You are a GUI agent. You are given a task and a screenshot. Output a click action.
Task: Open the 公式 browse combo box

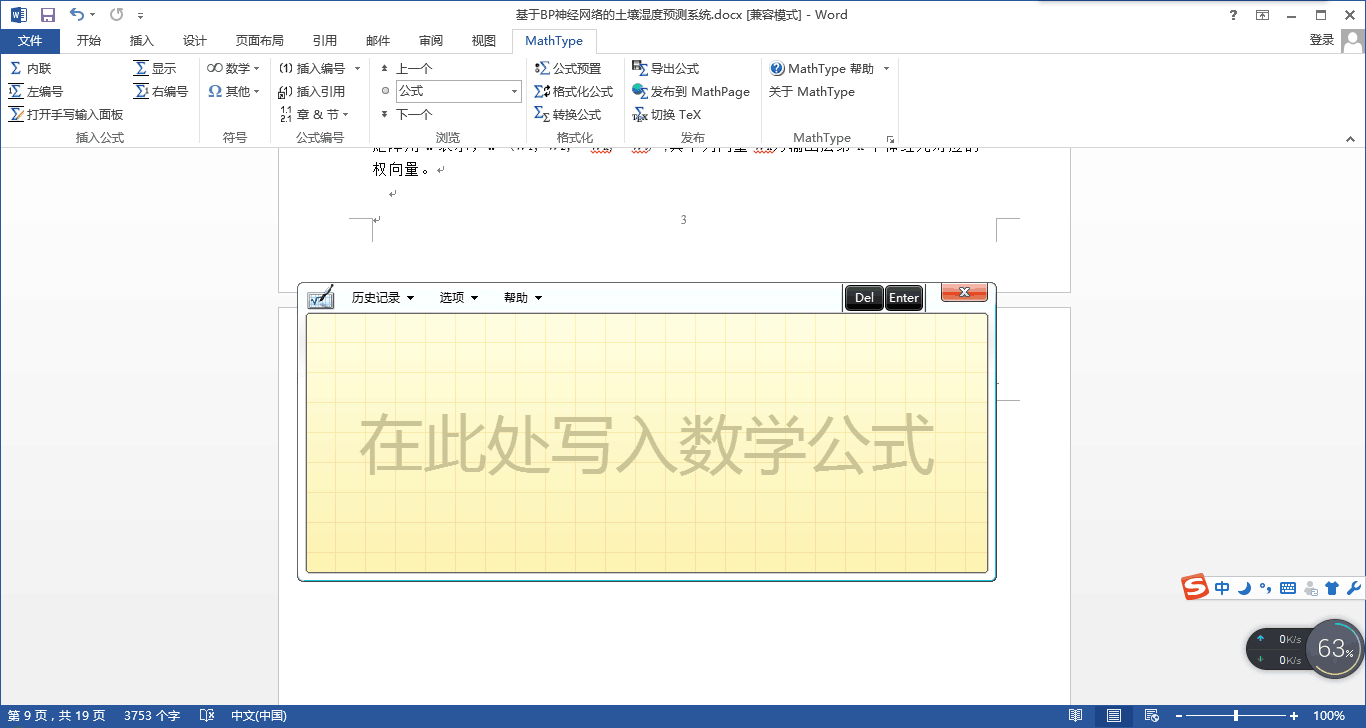pos(459,91)
